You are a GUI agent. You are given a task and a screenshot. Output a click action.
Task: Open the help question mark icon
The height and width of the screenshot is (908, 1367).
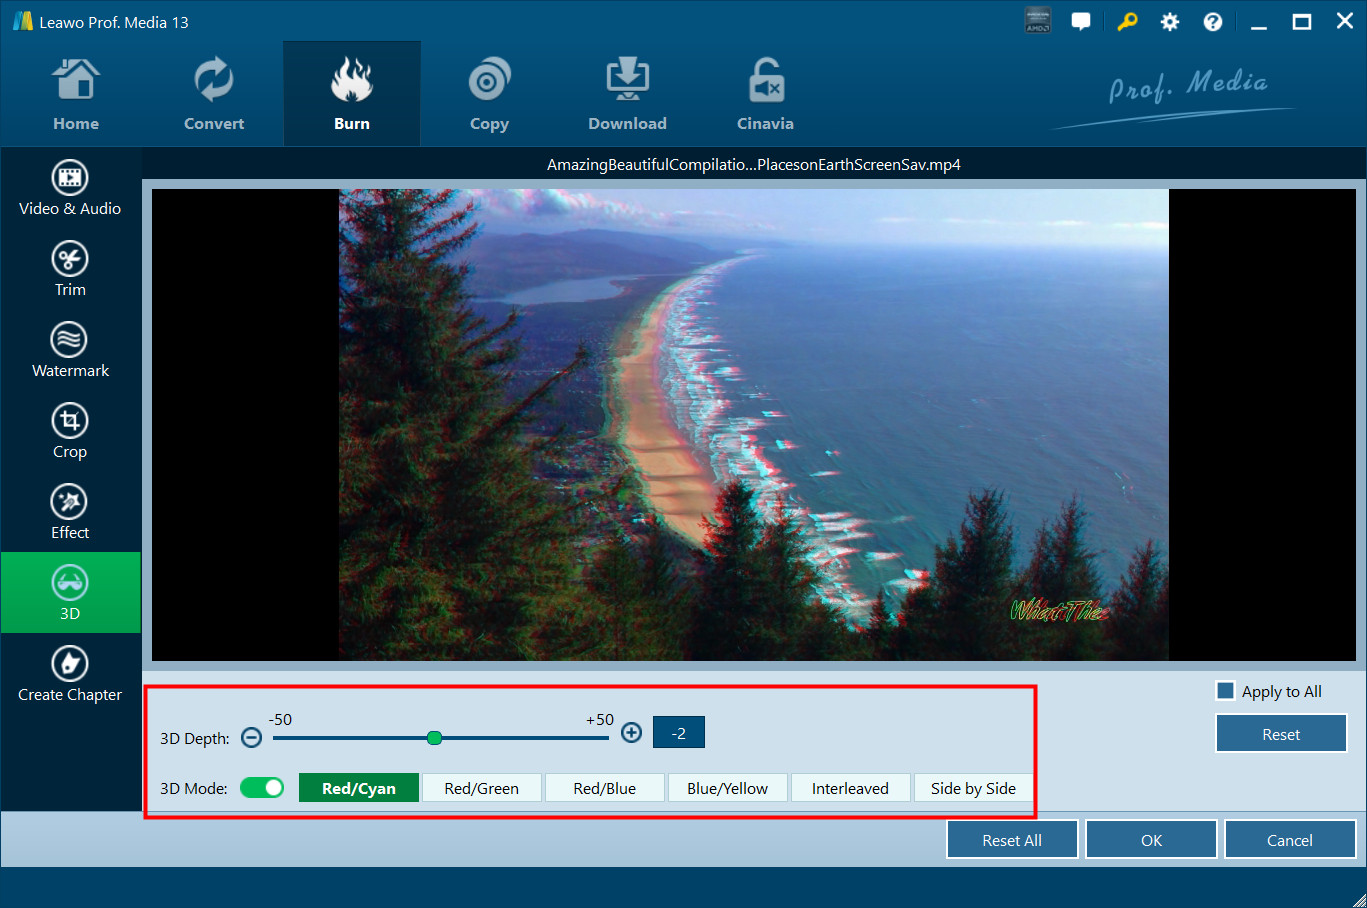click(1212, 22)
